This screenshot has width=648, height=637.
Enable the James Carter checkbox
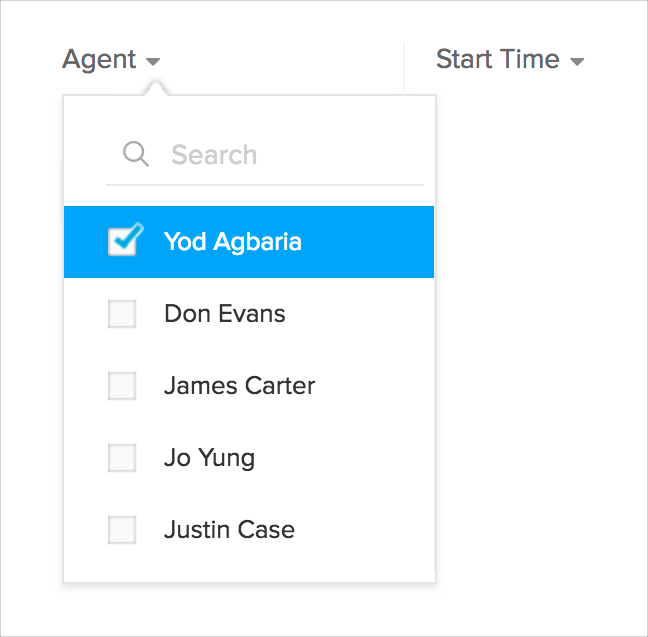pyautogui.click(x=122, y=386)
